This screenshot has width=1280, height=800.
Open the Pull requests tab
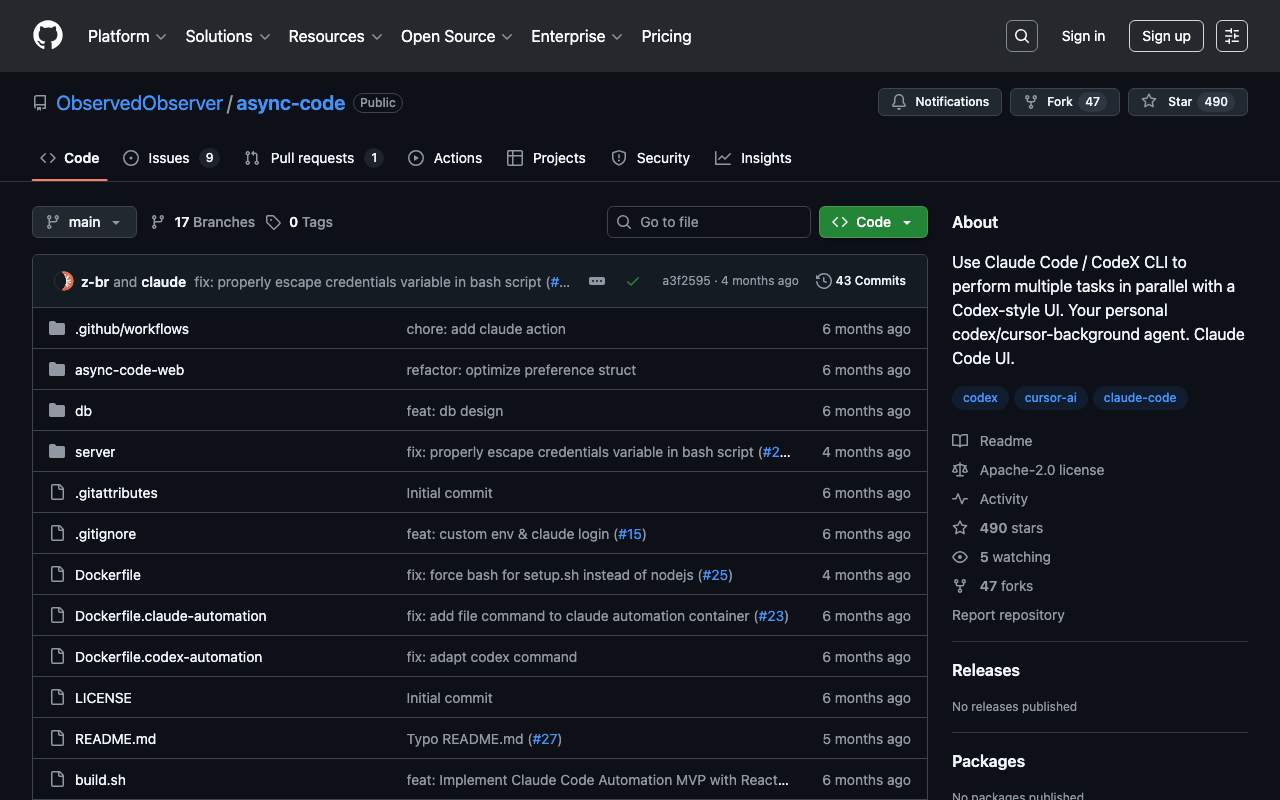312,158
